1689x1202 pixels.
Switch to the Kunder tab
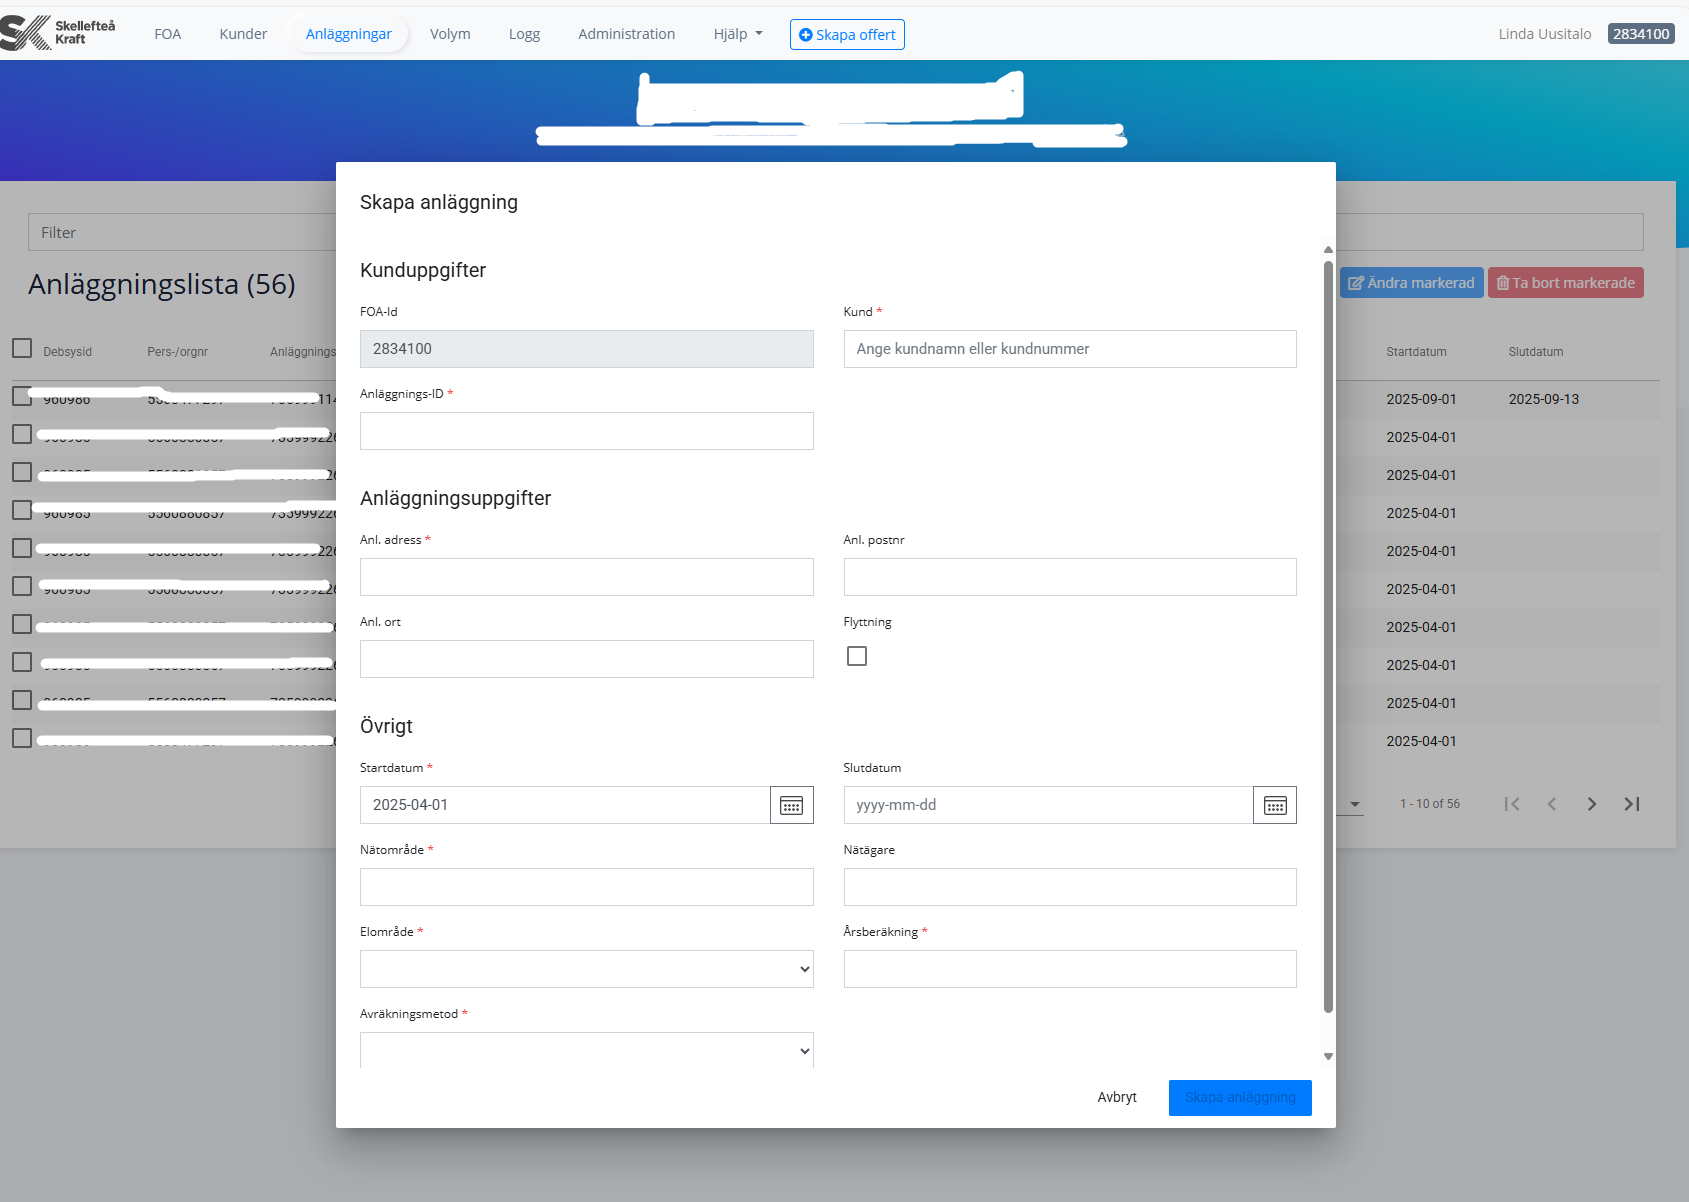pos(243,34)
